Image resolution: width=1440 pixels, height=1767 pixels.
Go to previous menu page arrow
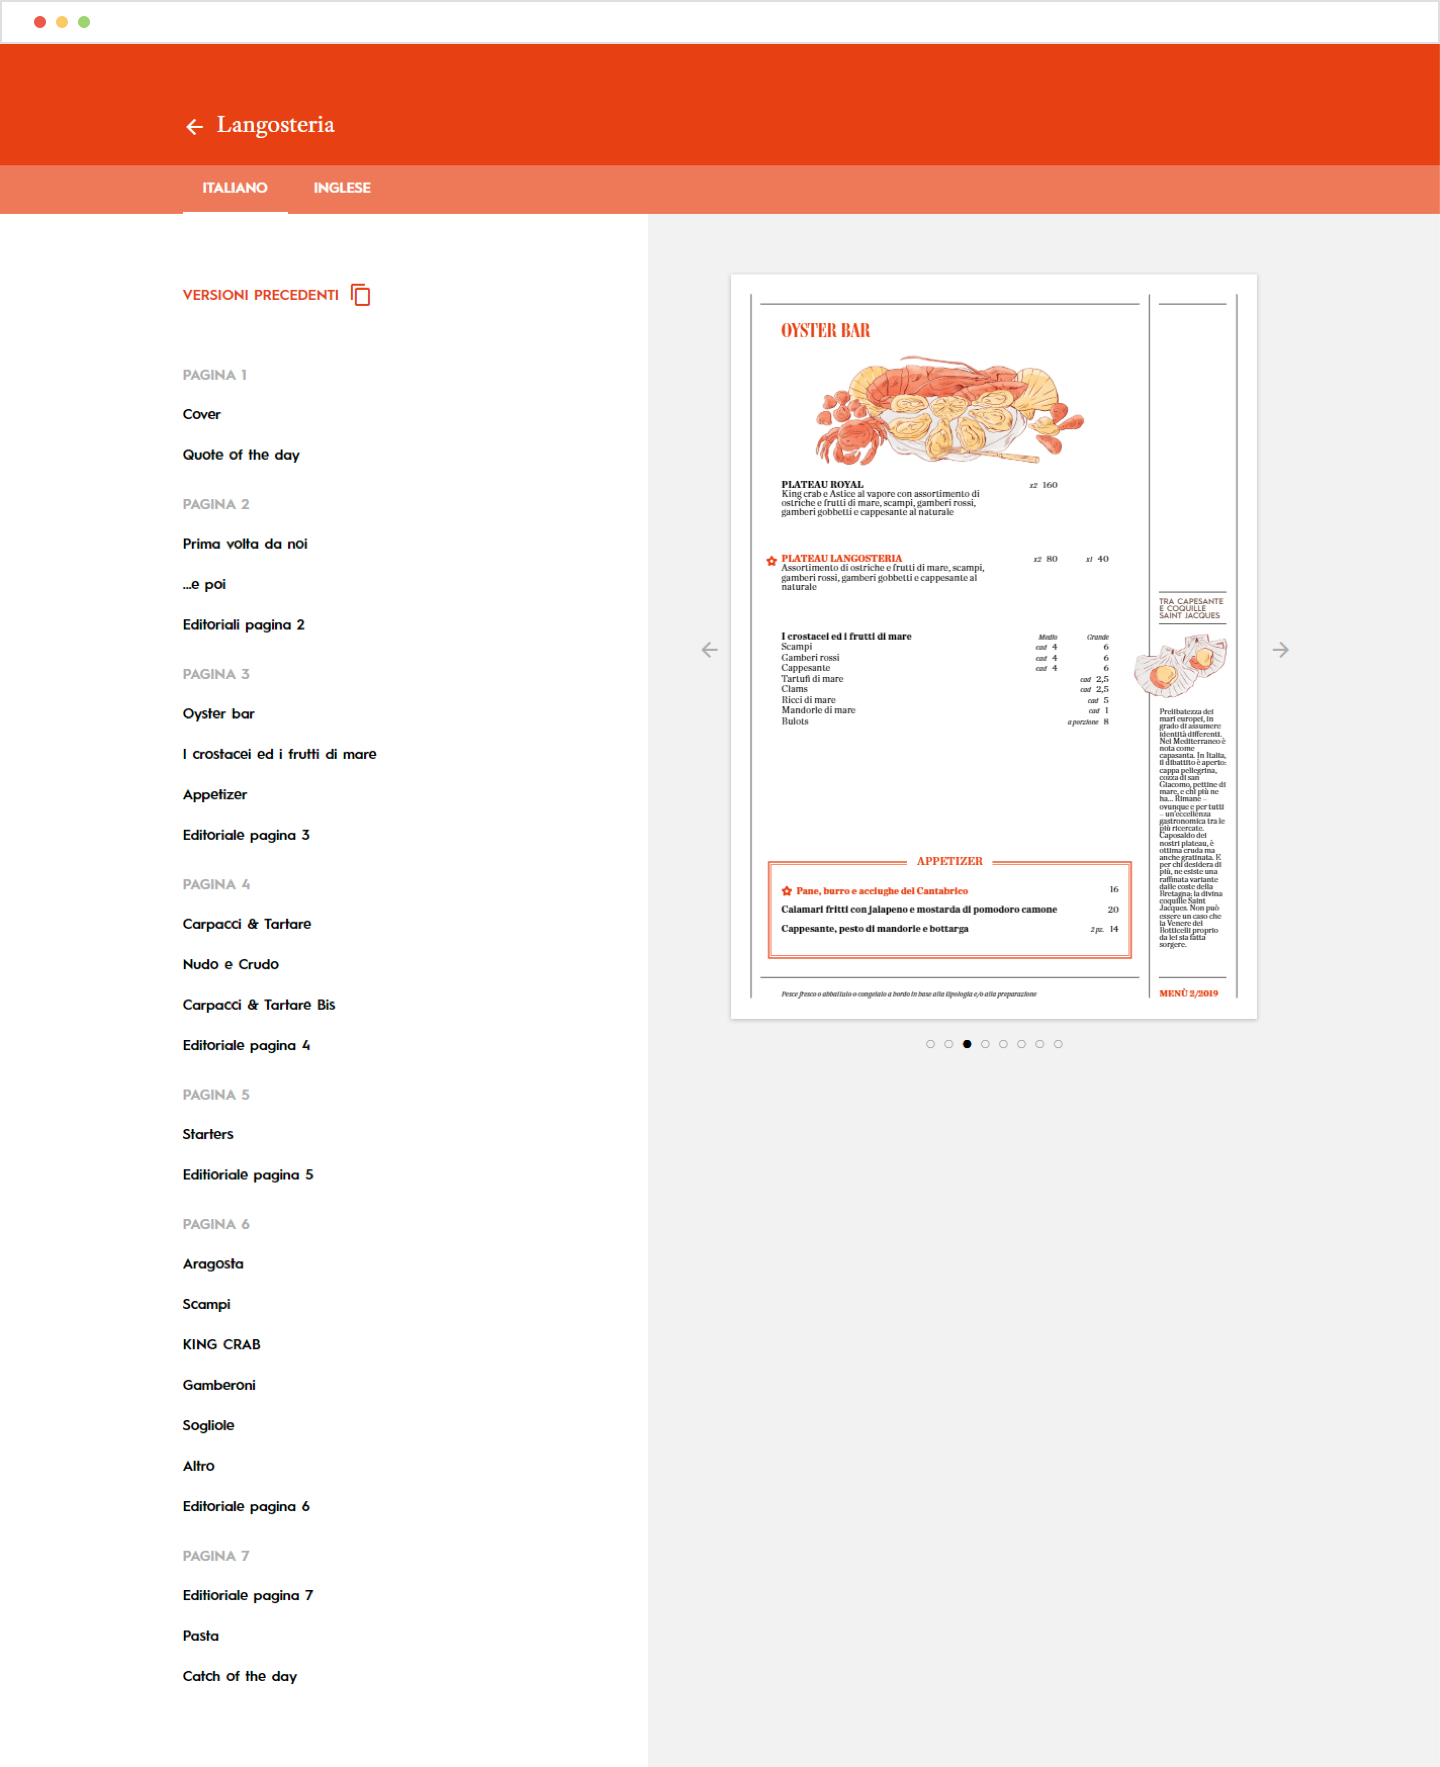pyautogui.click(x=710, y=650)
